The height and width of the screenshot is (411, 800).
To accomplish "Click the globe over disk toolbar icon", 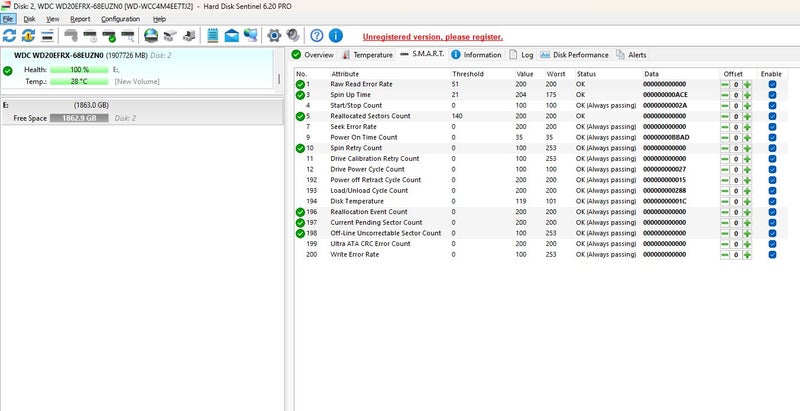I will pos(151,36).
